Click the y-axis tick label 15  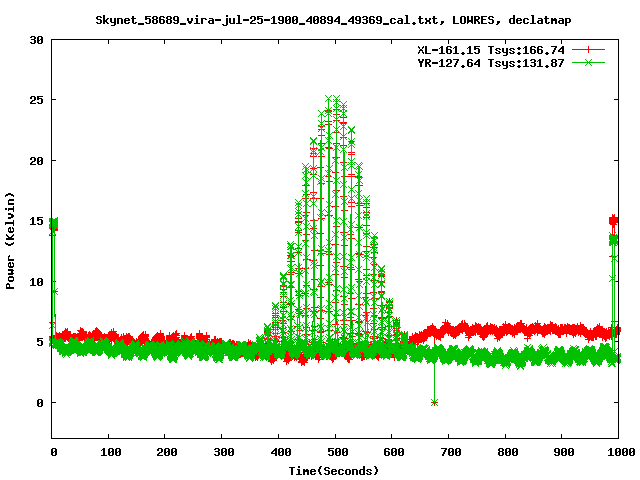click(x=37, y=221)
